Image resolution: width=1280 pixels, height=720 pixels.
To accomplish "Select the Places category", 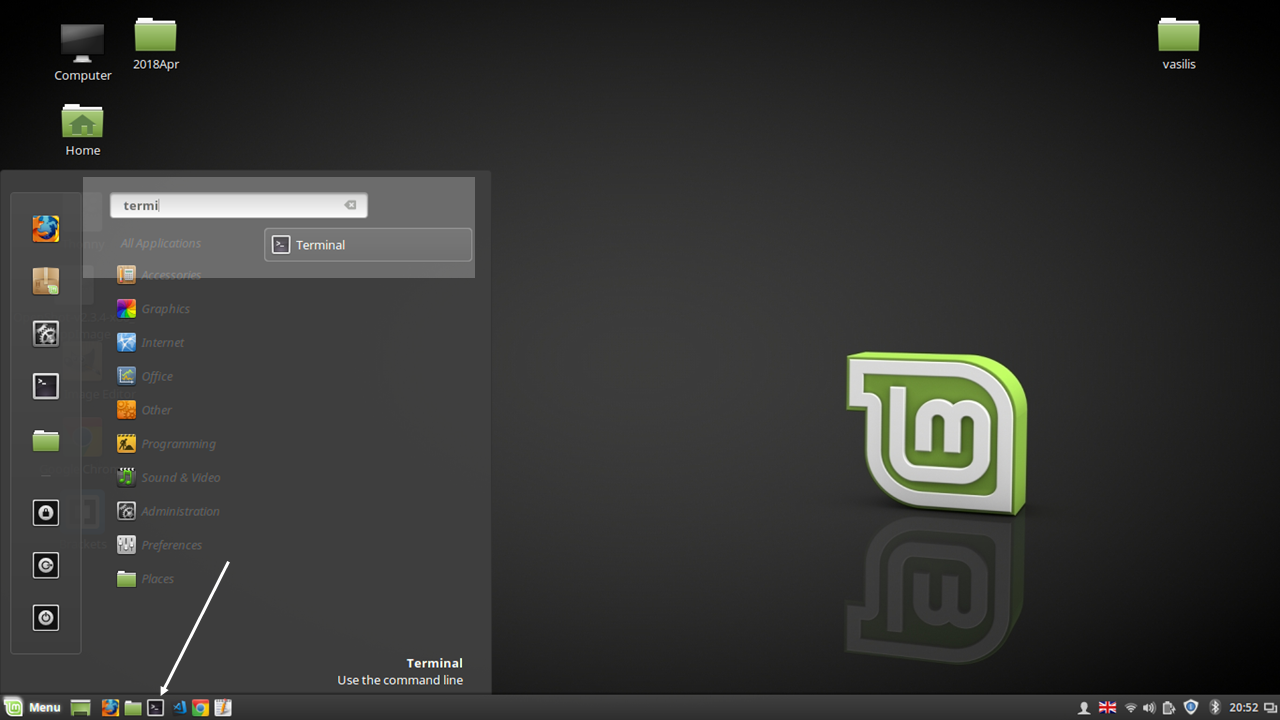I will pyautogui.click(x=145, y=579).
